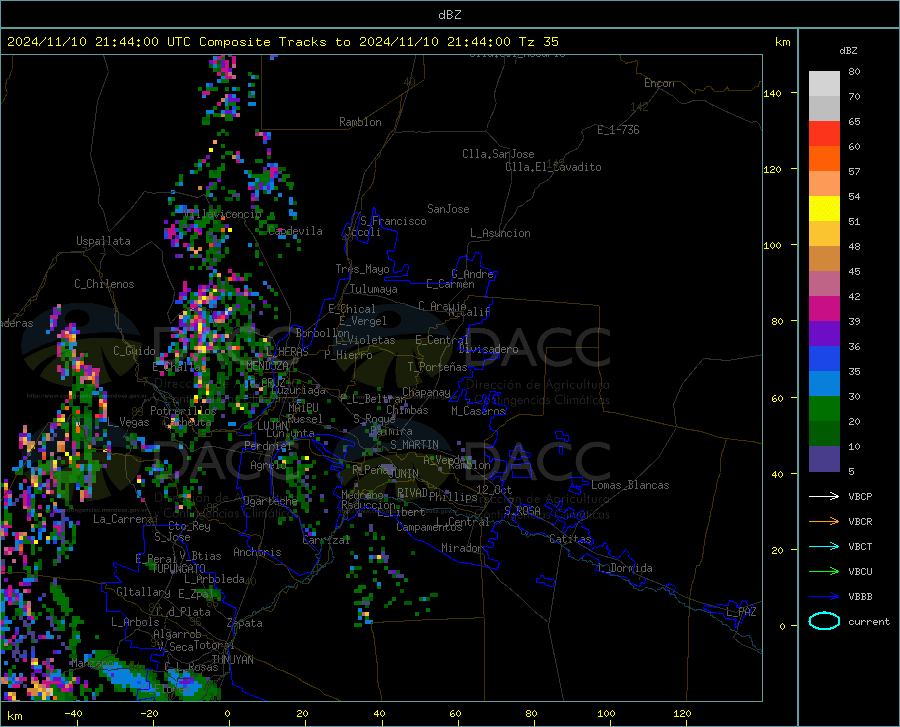The image size is (900, 727).
Task: Click the 140 tick on the vertical axis
Action: click(772, 93)
